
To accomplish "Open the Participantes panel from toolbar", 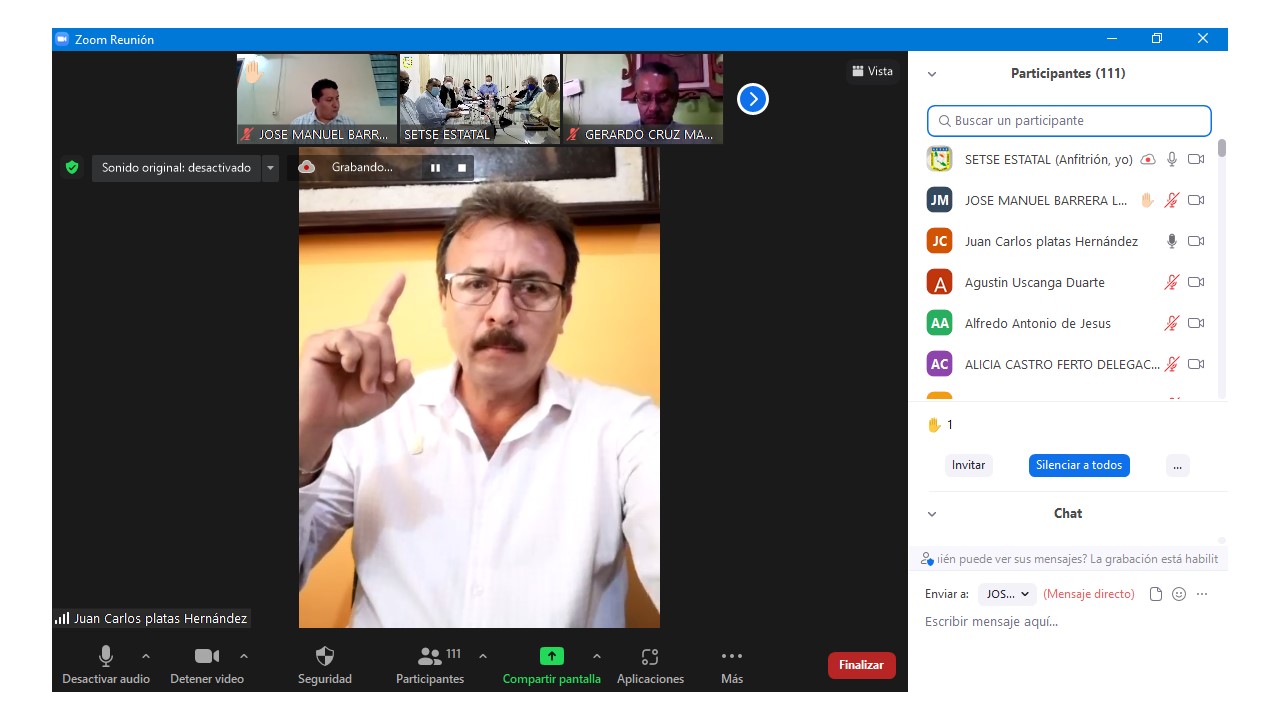I will pyautogui.click(x=430, y=666).
